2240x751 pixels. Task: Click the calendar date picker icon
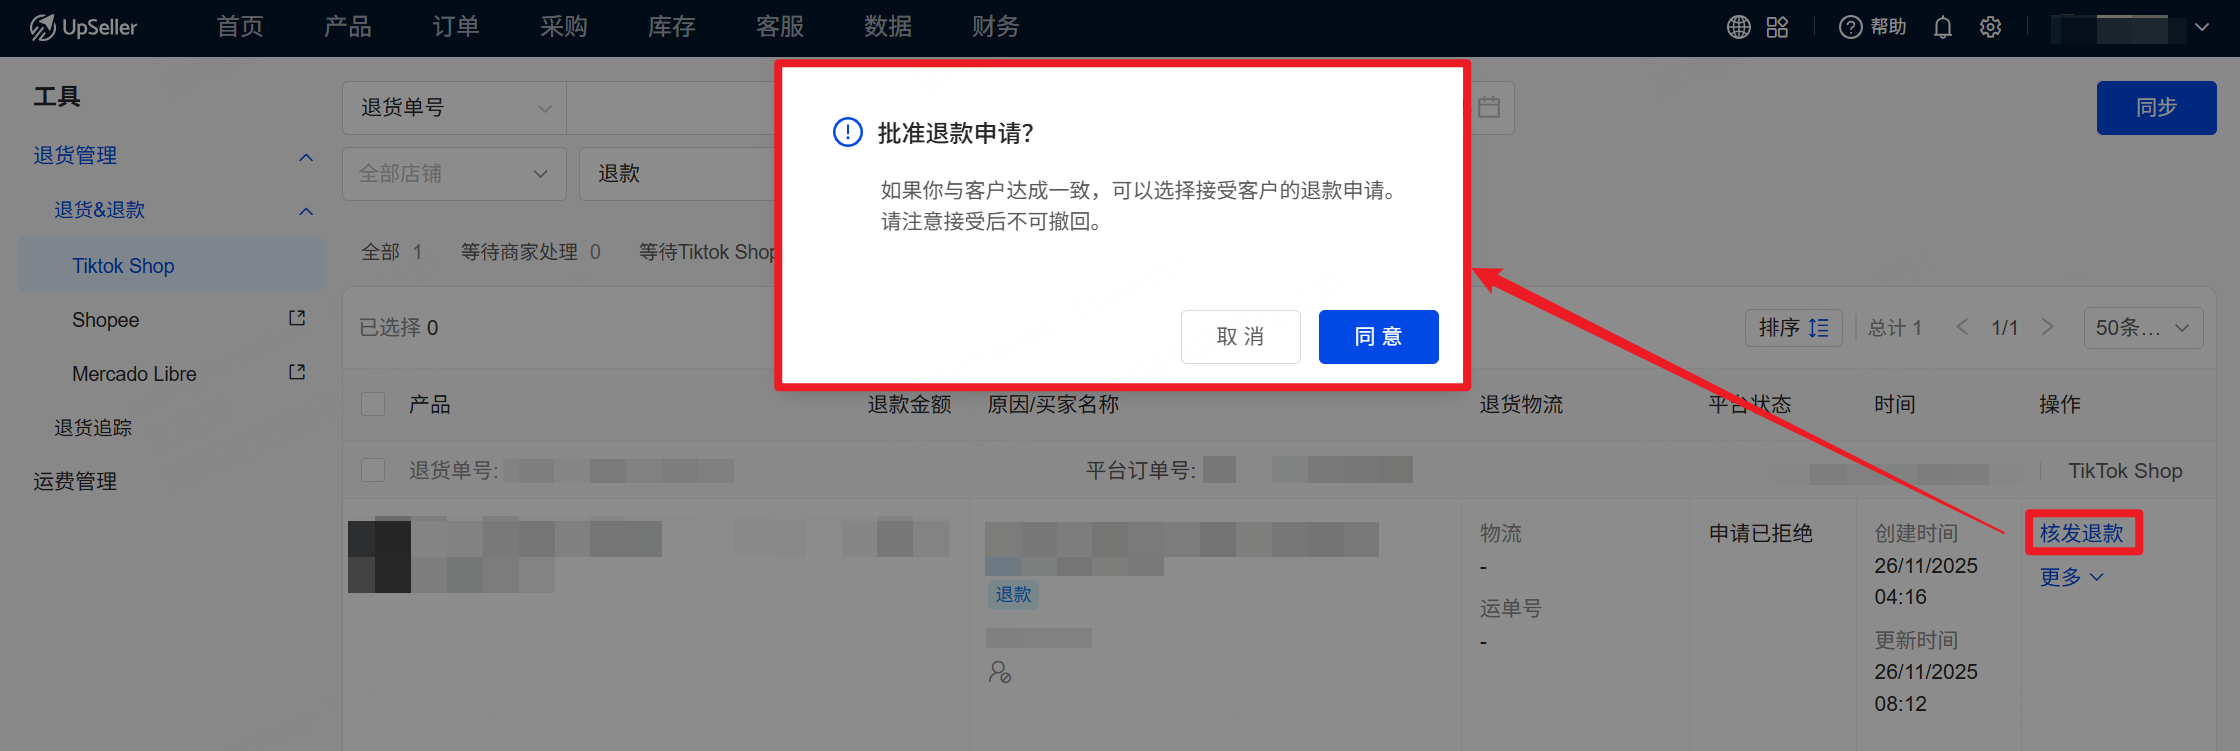tap(1489, 107)
